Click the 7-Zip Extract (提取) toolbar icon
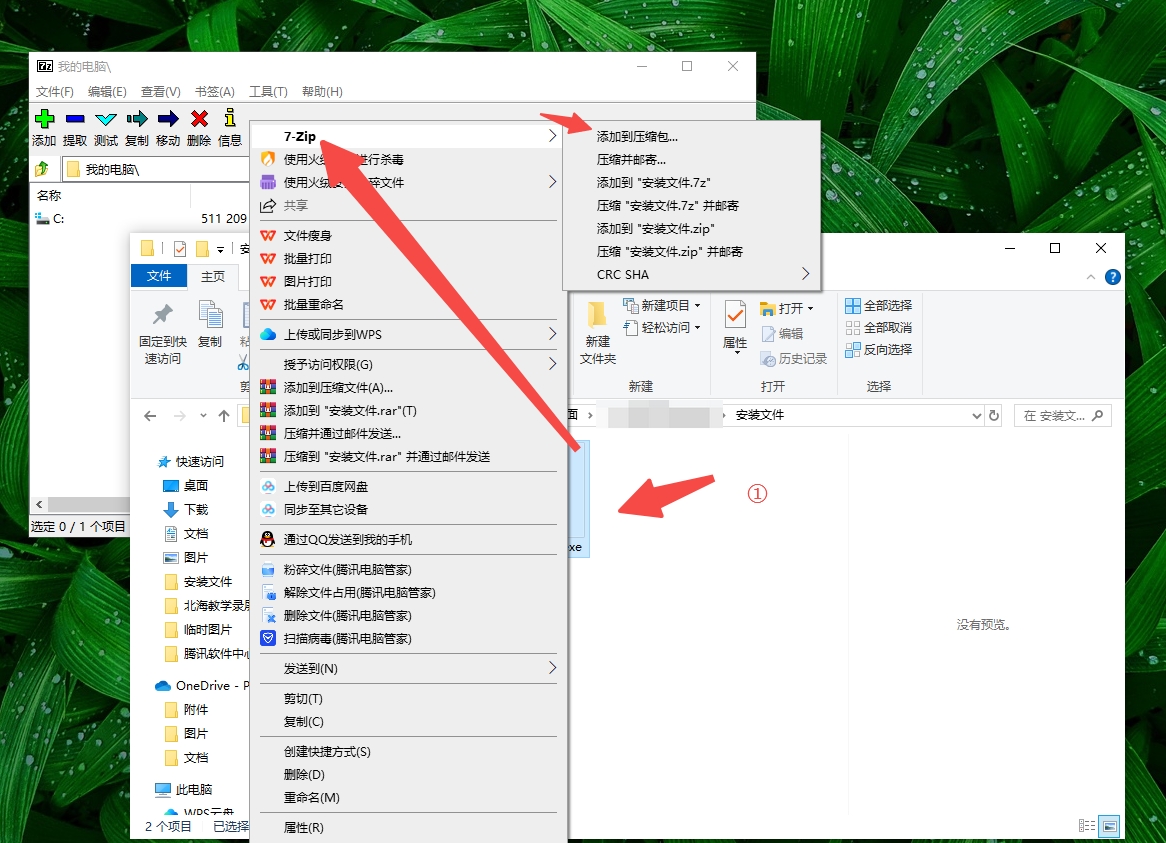Viewport: 1166px width, 843px height. [x=75, y=118]
